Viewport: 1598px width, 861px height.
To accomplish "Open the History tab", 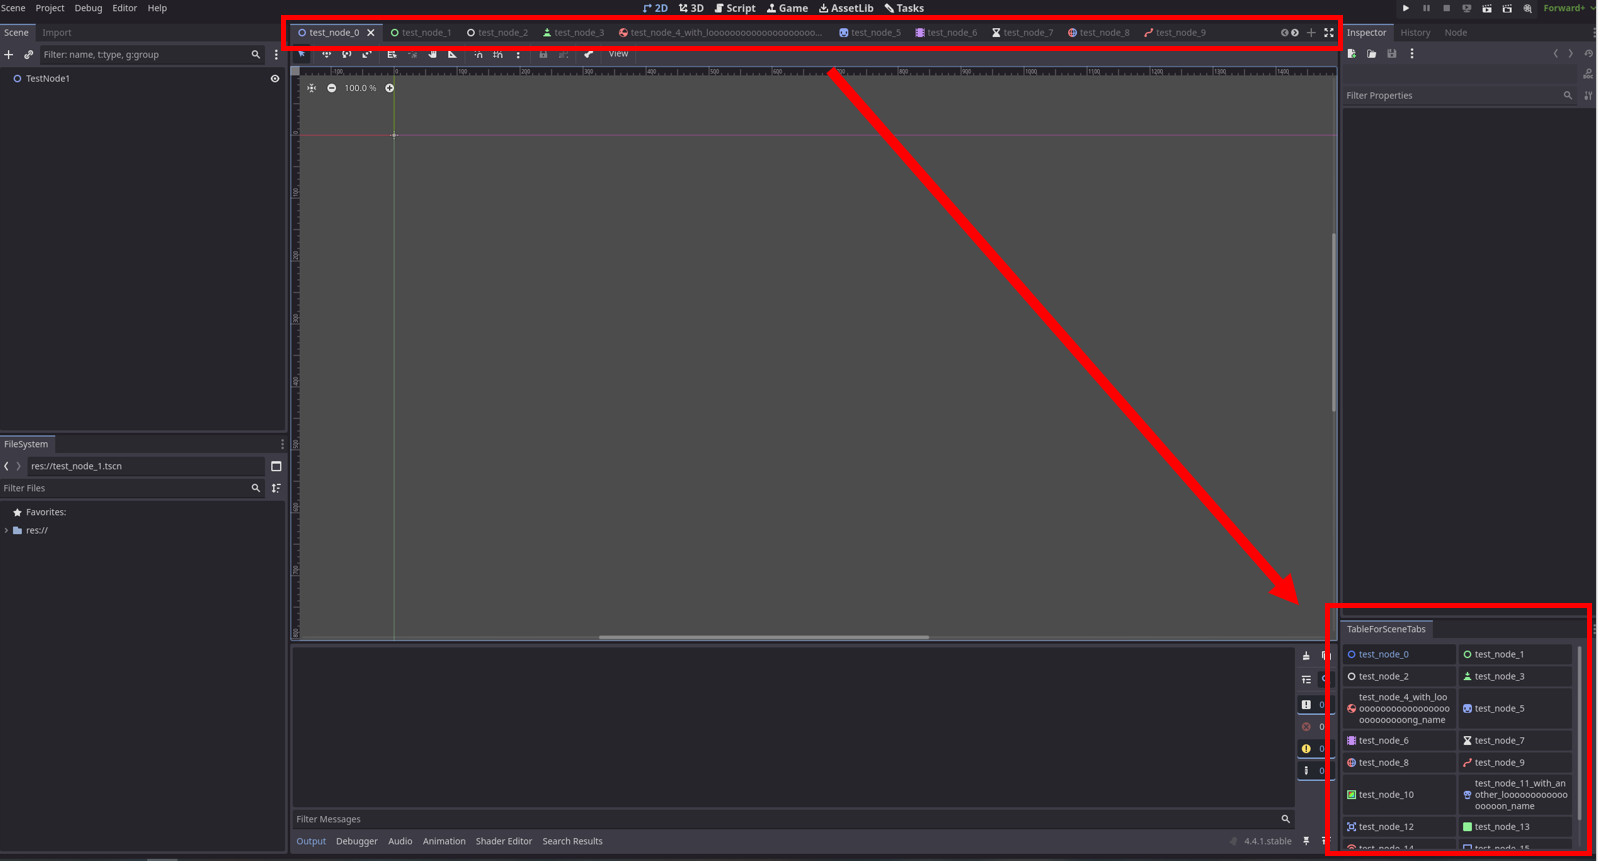I will point(1415,32).
